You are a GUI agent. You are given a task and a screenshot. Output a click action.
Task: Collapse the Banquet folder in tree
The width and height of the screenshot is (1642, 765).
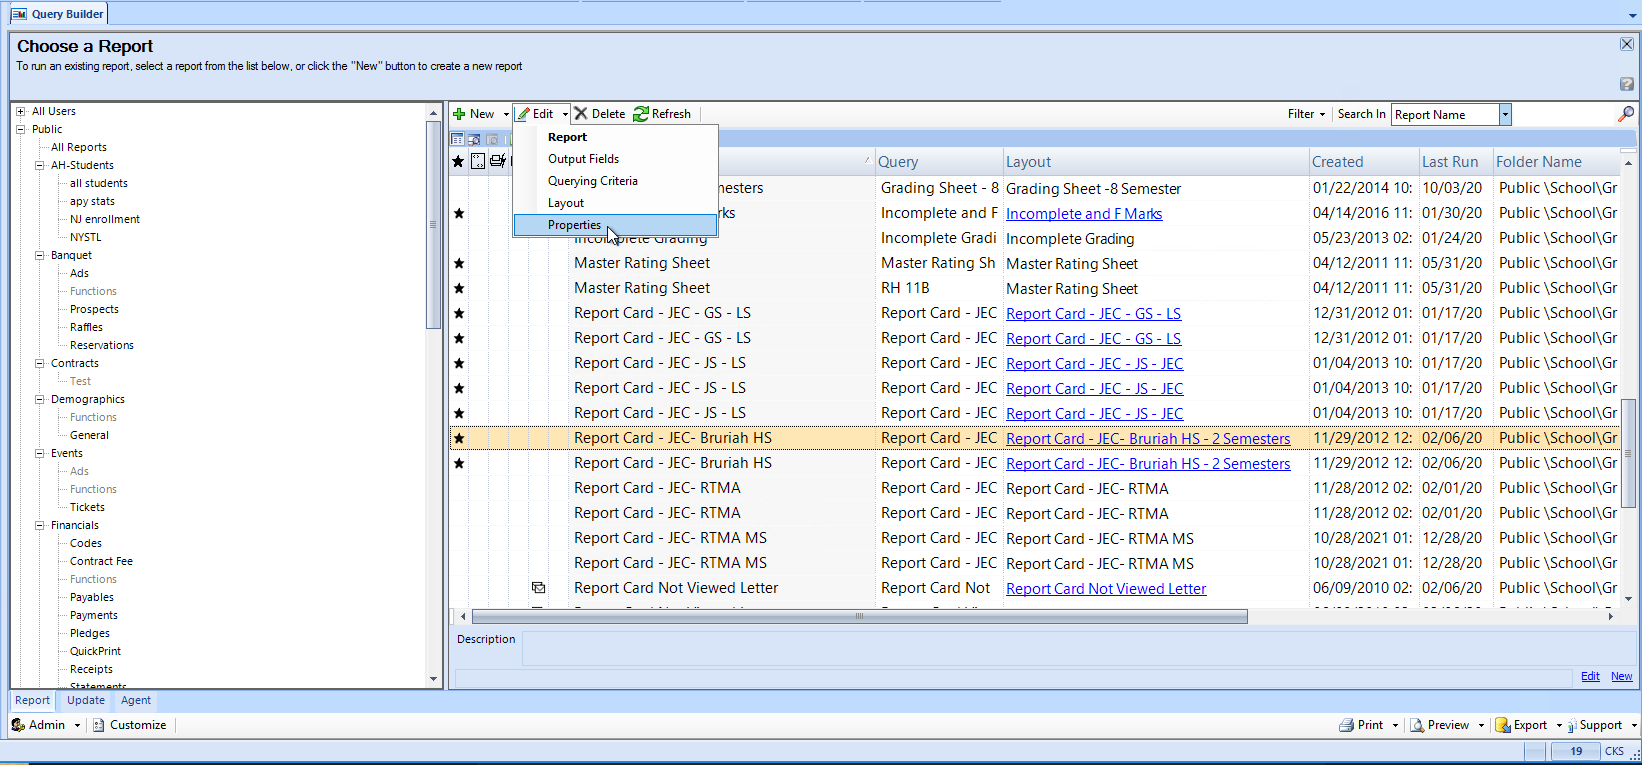pos(40,255)
